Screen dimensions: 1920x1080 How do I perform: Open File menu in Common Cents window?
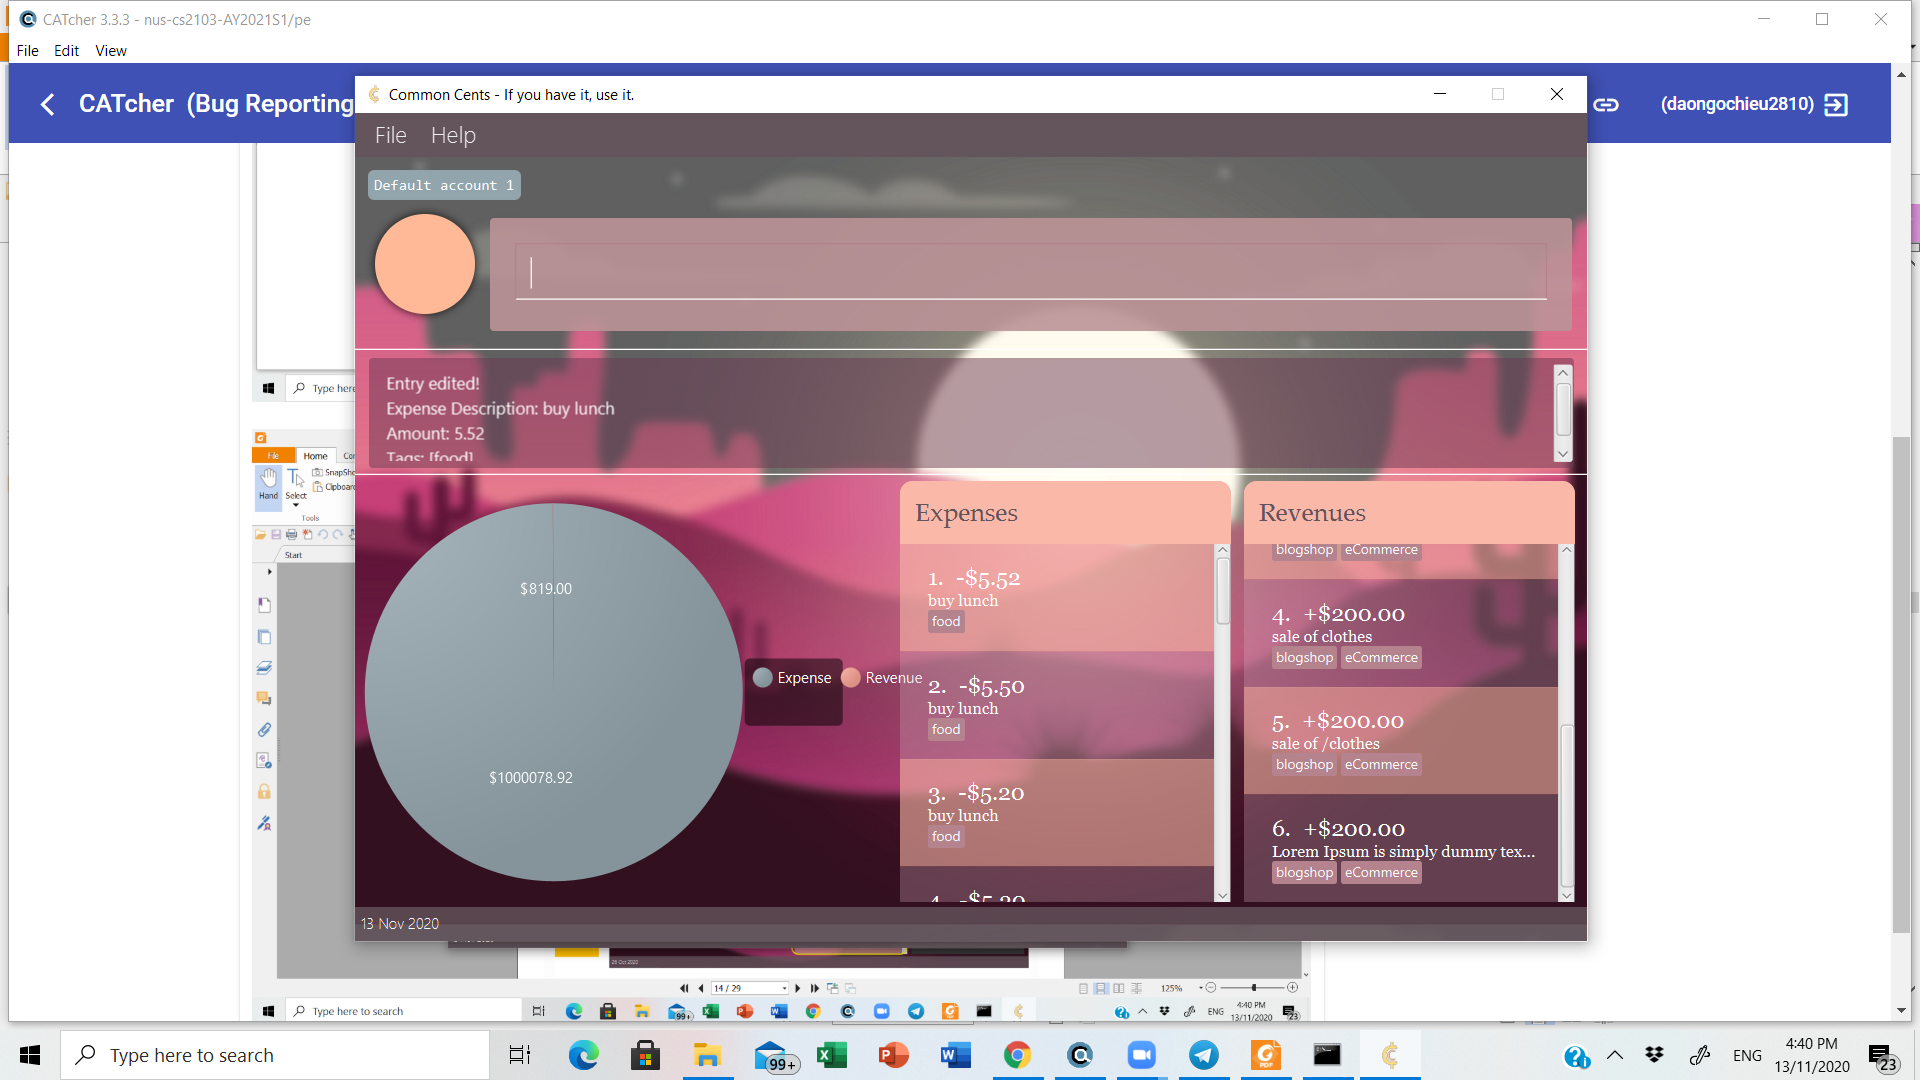(390, 135)
